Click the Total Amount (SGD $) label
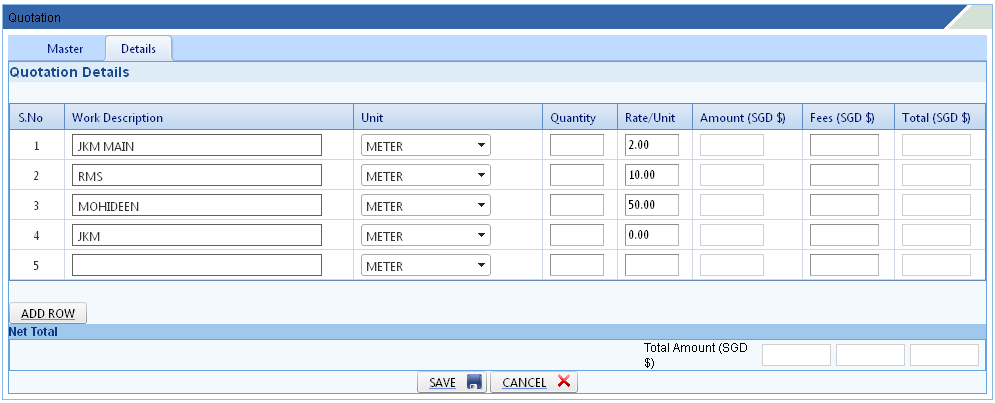 coord(696,355)
